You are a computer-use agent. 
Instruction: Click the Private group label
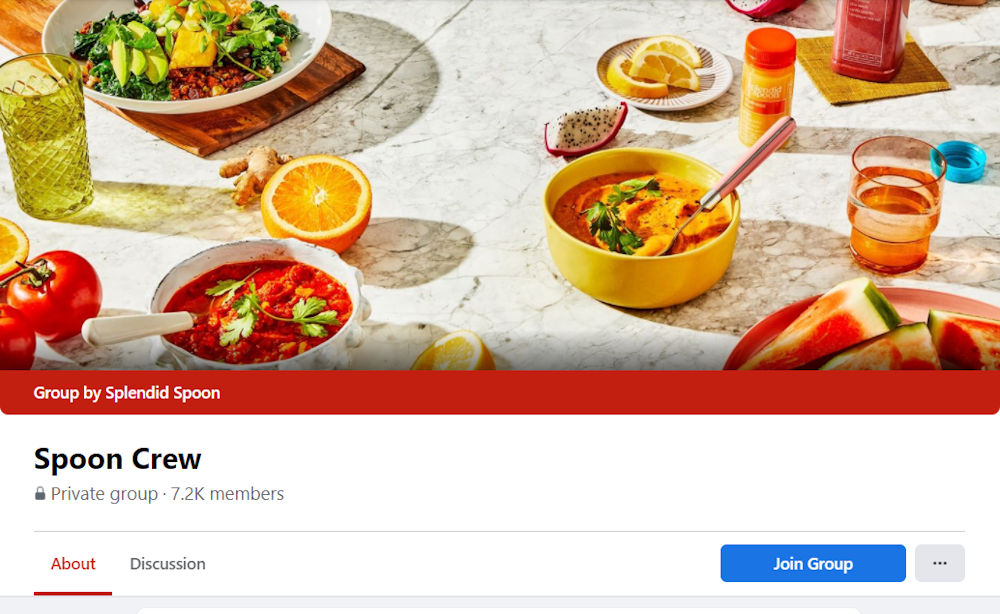click(104, 494)
